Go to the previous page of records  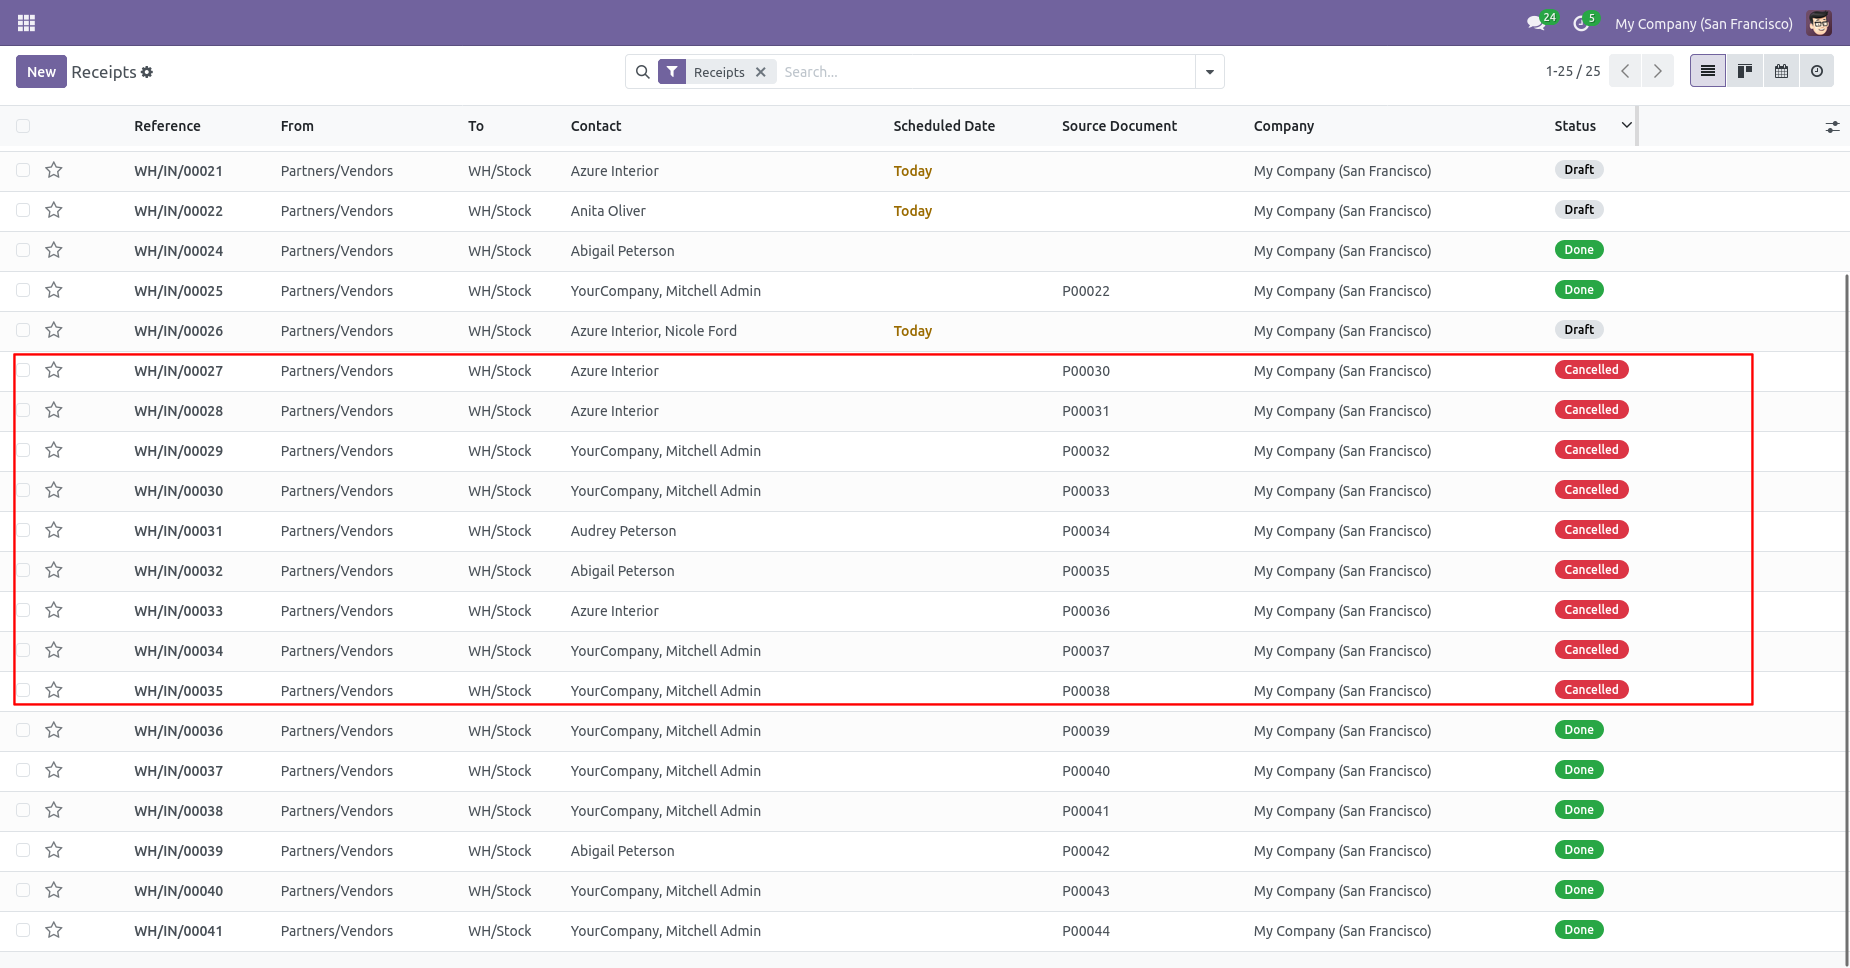[1625, 71]
